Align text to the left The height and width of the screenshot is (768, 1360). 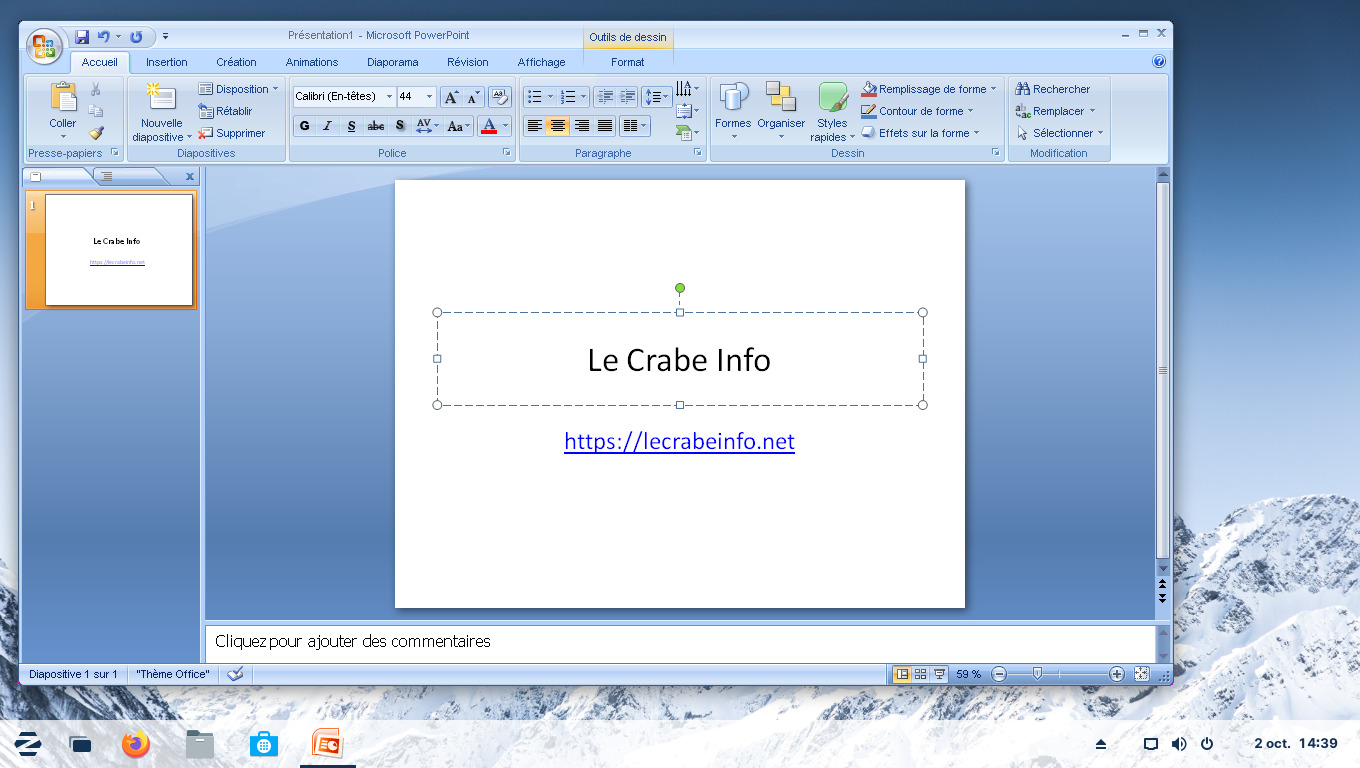click(535, 126)
